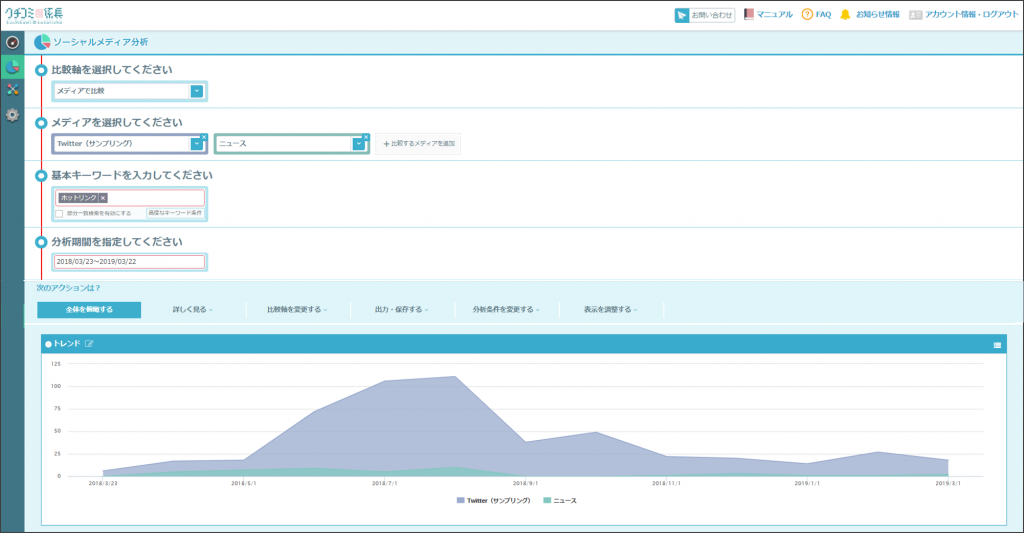Viewport: 1024px width, 533px height.
Task: Click the account card icon
Action: (916, 15)
